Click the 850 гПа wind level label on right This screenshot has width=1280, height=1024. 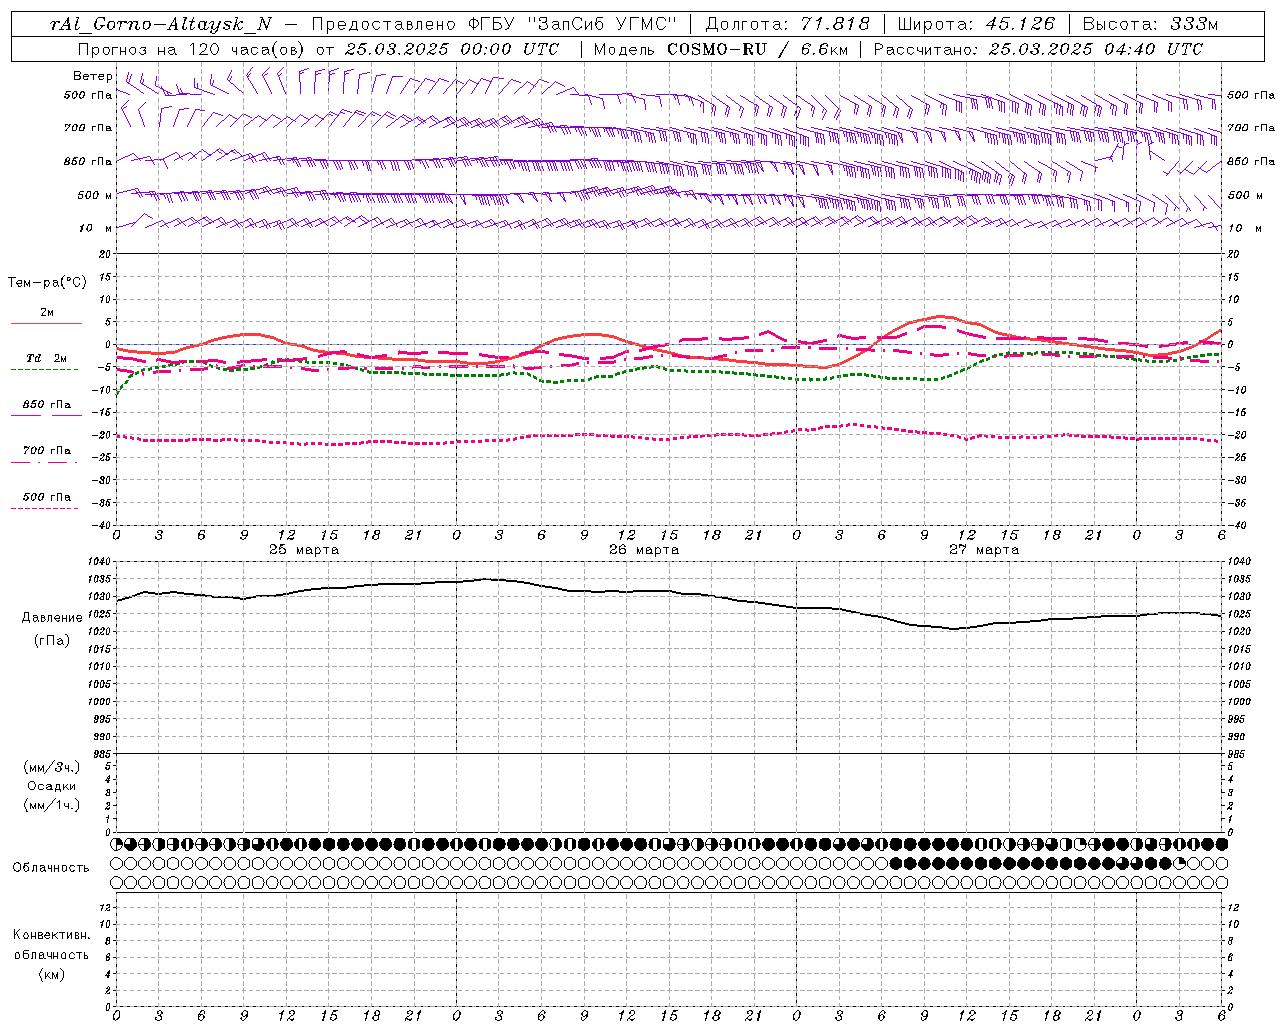[1251, 161]
